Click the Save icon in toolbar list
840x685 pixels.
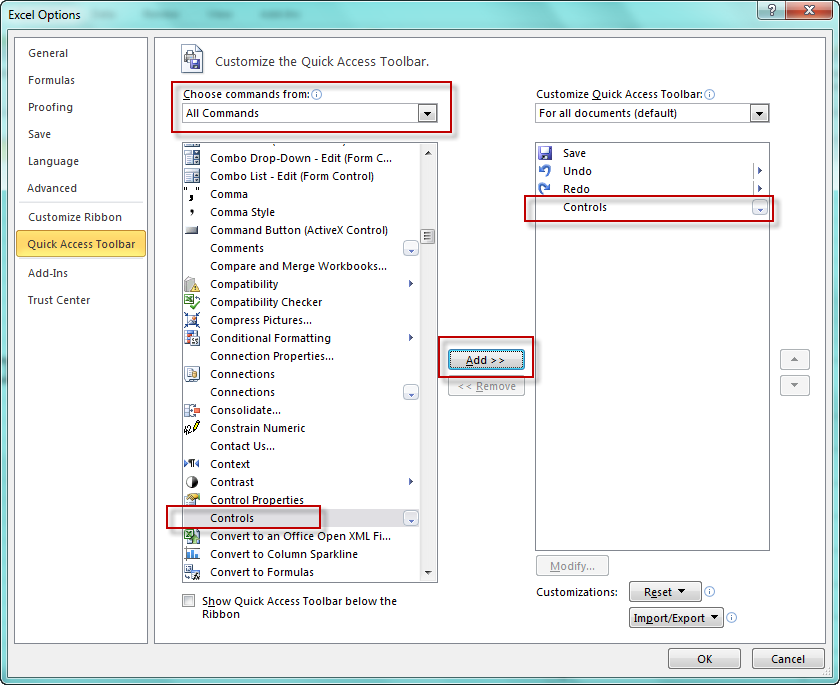point(545,153)
